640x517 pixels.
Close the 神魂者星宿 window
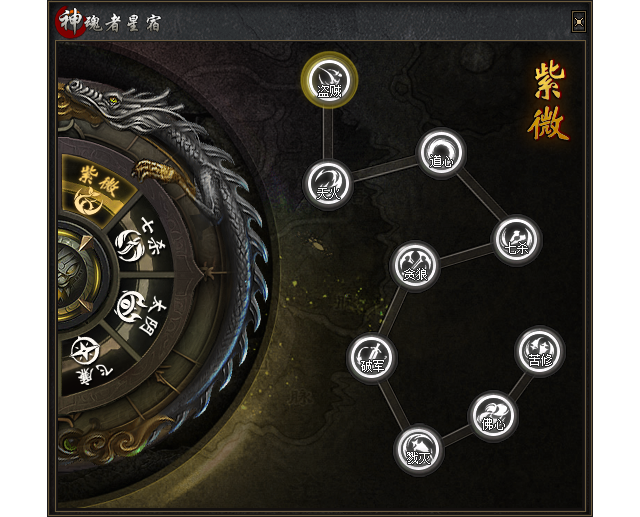(x=579, y=22)
